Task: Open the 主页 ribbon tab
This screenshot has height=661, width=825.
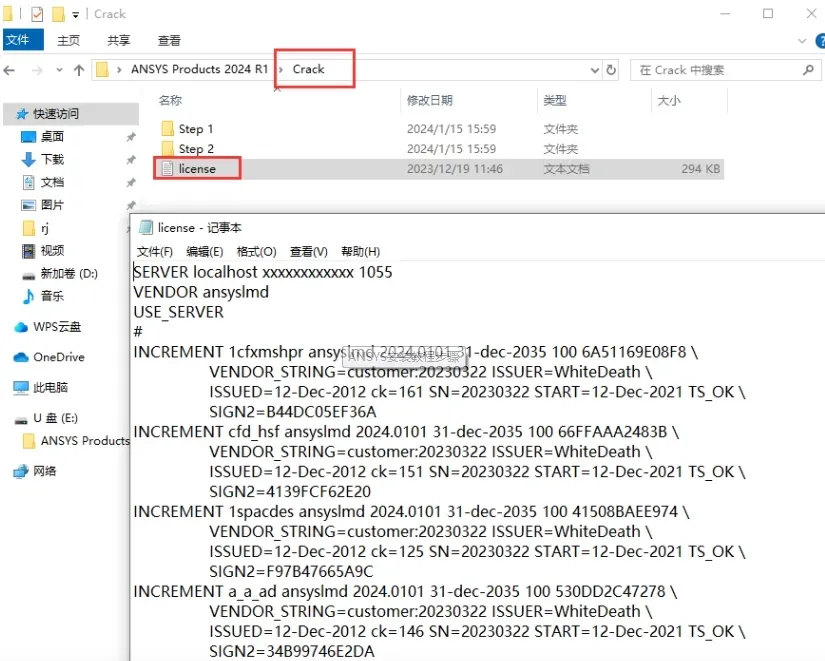Action: pyautogui.click(x=68, y=40)
